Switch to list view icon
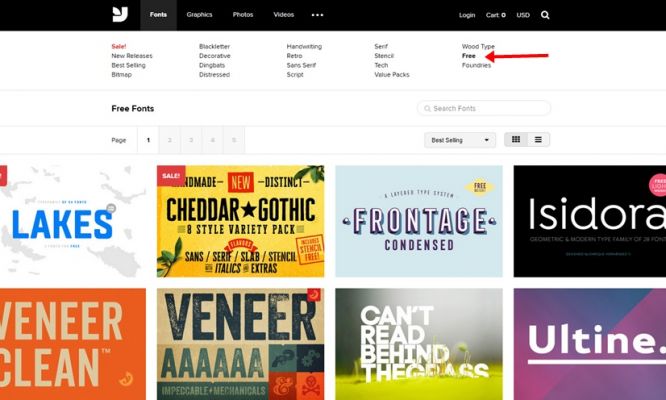 (x=538, y=139)
